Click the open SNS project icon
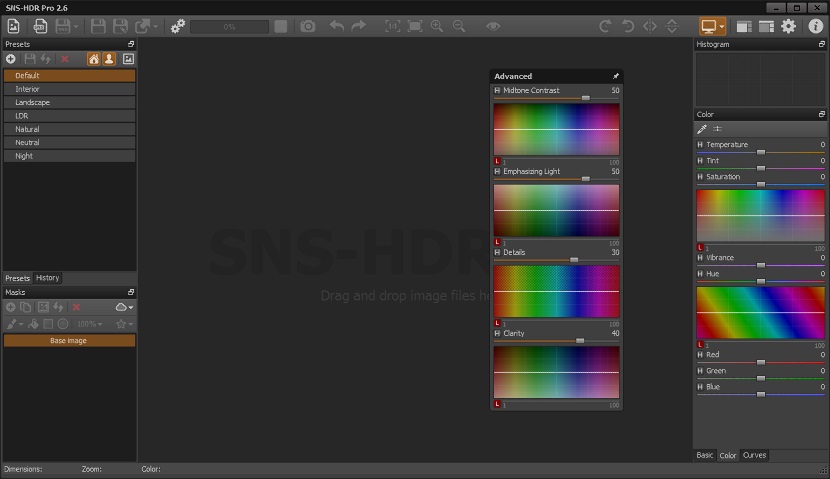The image size is (830, 479). pyautogui.click(x=40, y=26)
